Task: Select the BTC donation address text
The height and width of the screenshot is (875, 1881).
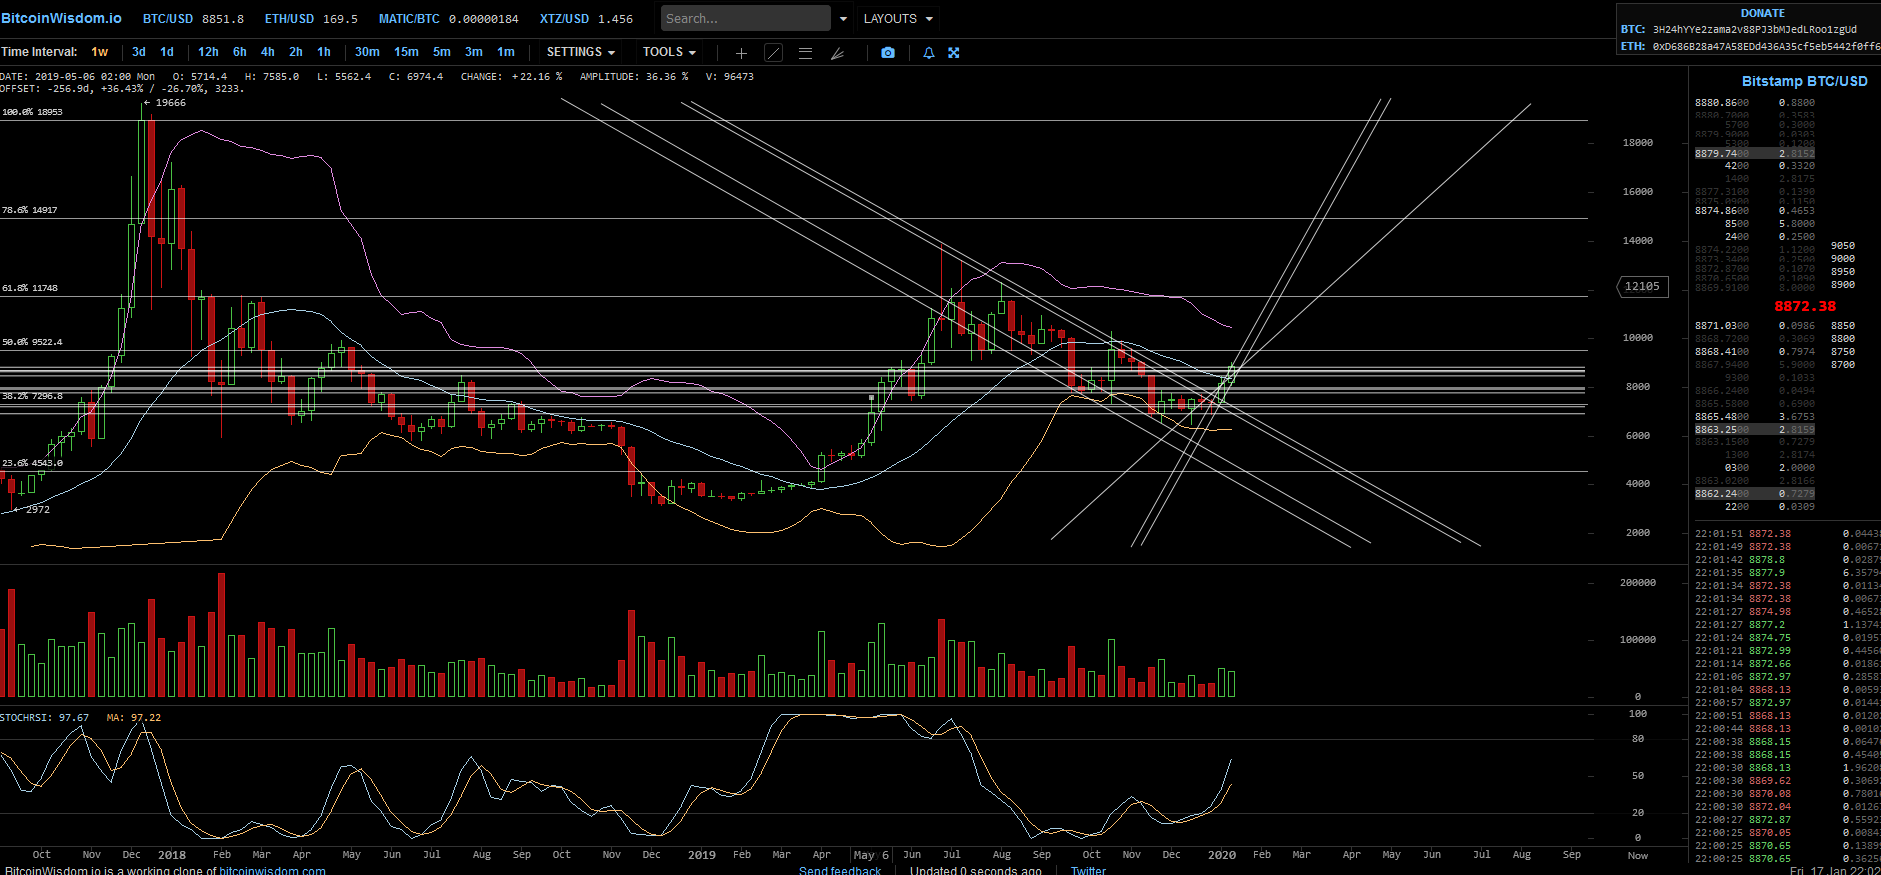Action: coord(1755,29)
